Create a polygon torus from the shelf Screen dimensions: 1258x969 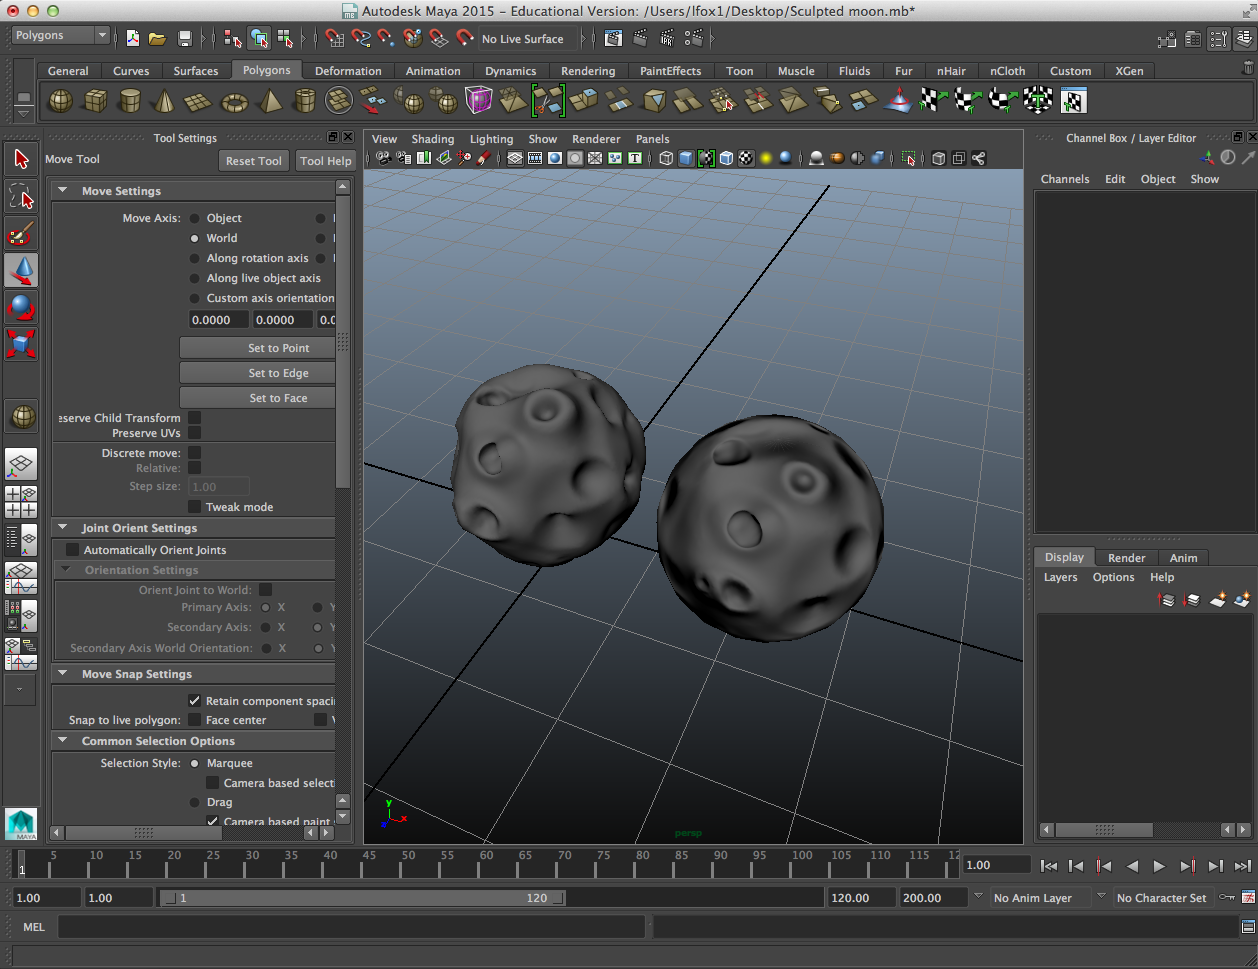click(x=234, y=101)
